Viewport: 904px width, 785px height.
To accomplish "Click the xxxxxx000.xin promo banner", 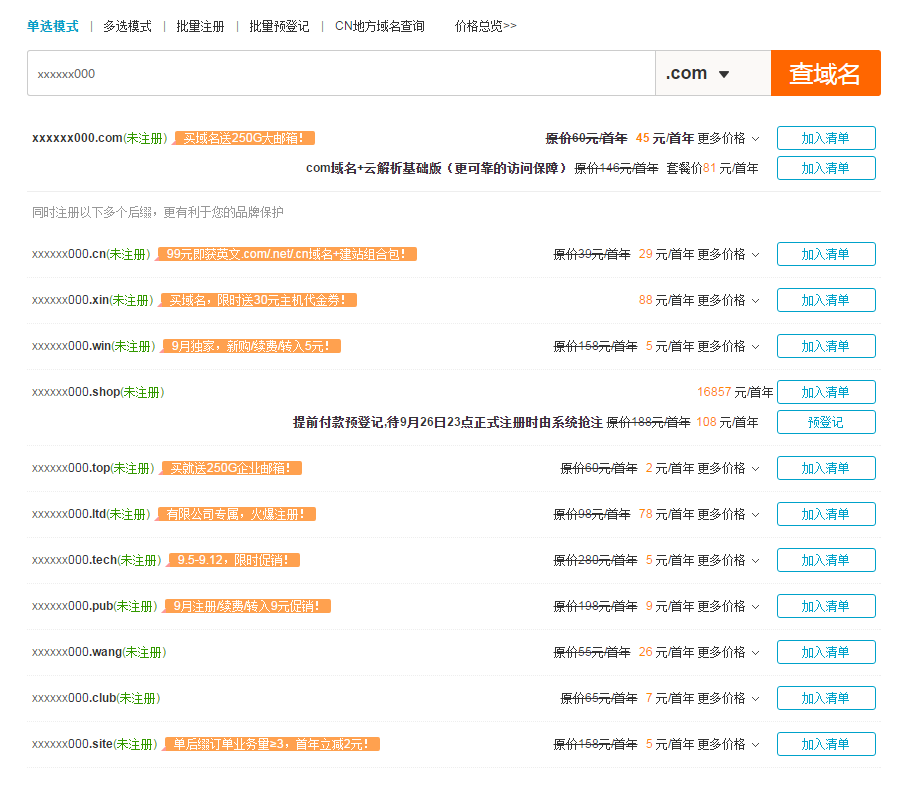I will click(x=261, y=300).
